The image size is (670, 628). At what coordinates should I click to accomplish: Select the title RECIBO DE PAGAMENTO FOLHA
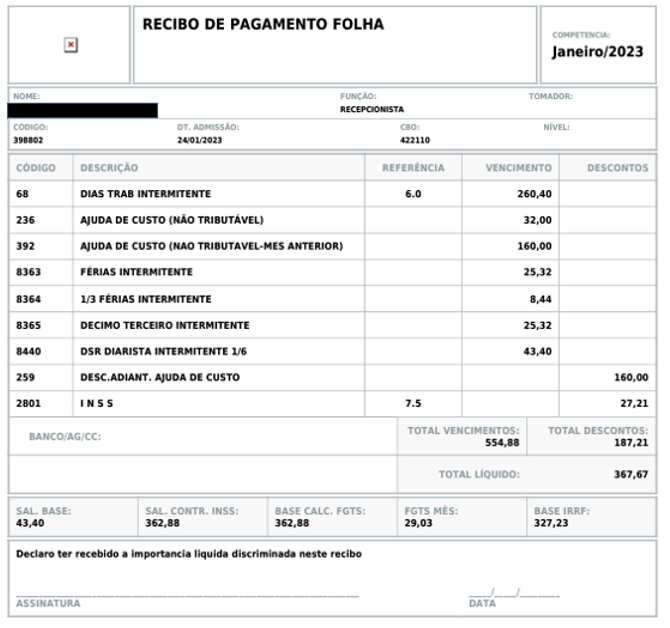[x=263, y=24]
